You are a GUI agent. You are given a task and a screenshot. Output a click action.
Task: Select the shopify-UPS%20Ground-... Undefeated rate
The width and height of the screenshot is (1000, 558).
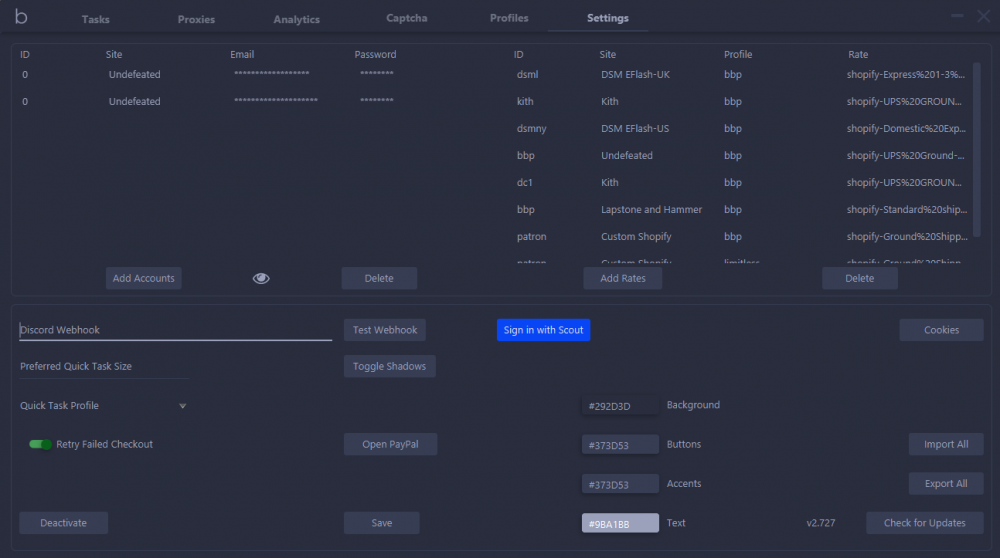[905, 156]
